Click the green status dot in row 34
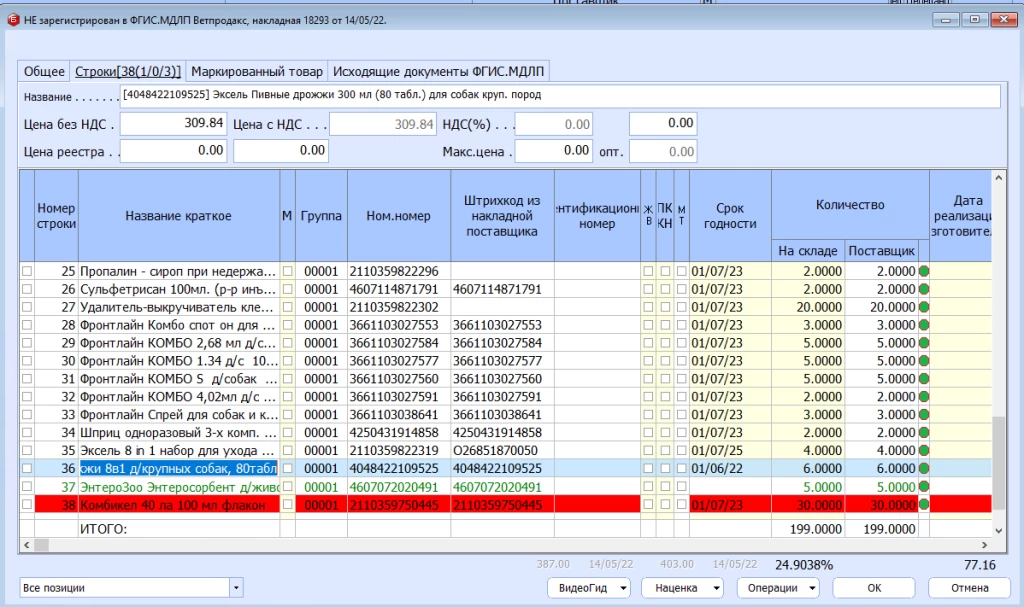The image size is (1024, 607). tap(923, 433)
